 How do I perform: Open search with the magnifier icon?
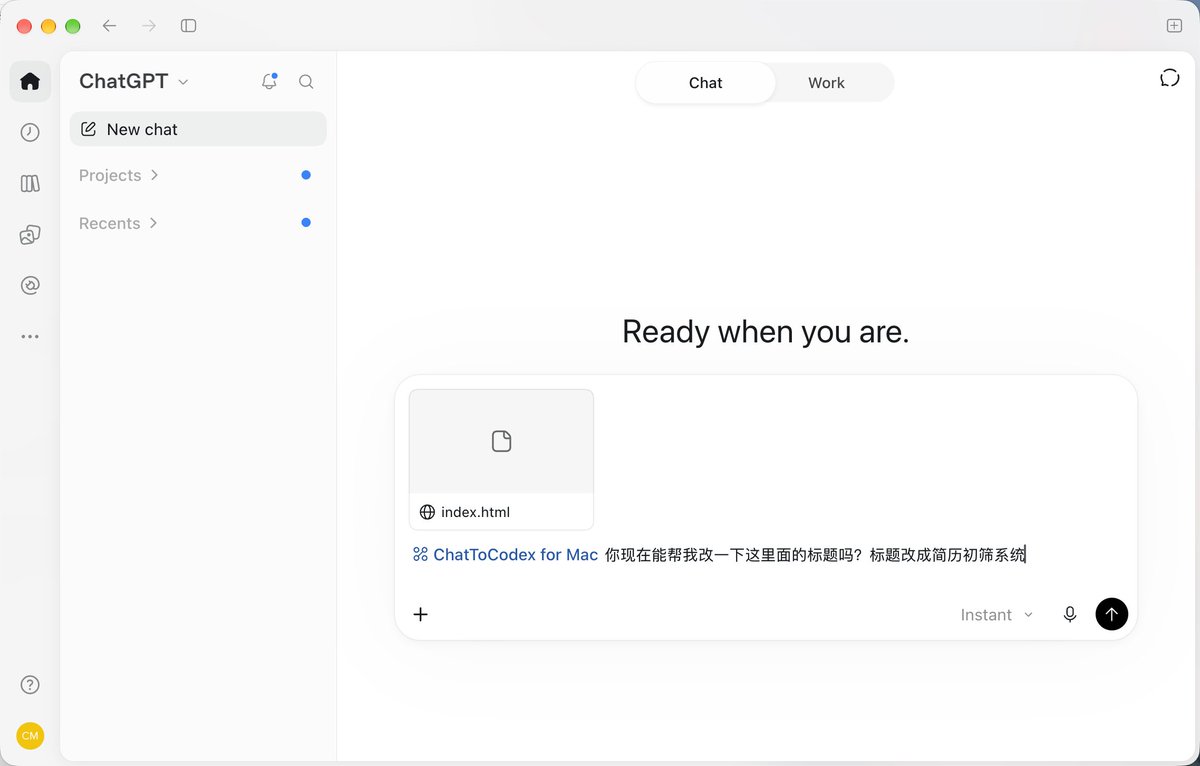[307, 82]
